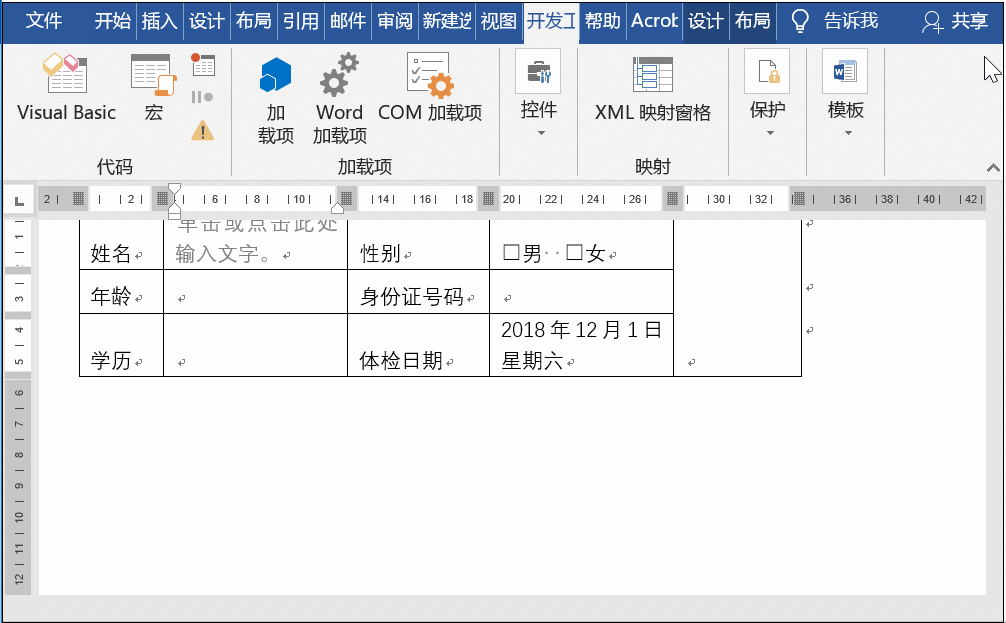Click the first-line indent marker on ruler
This screenshot has width=1006, height=623.
pos(175,189)
